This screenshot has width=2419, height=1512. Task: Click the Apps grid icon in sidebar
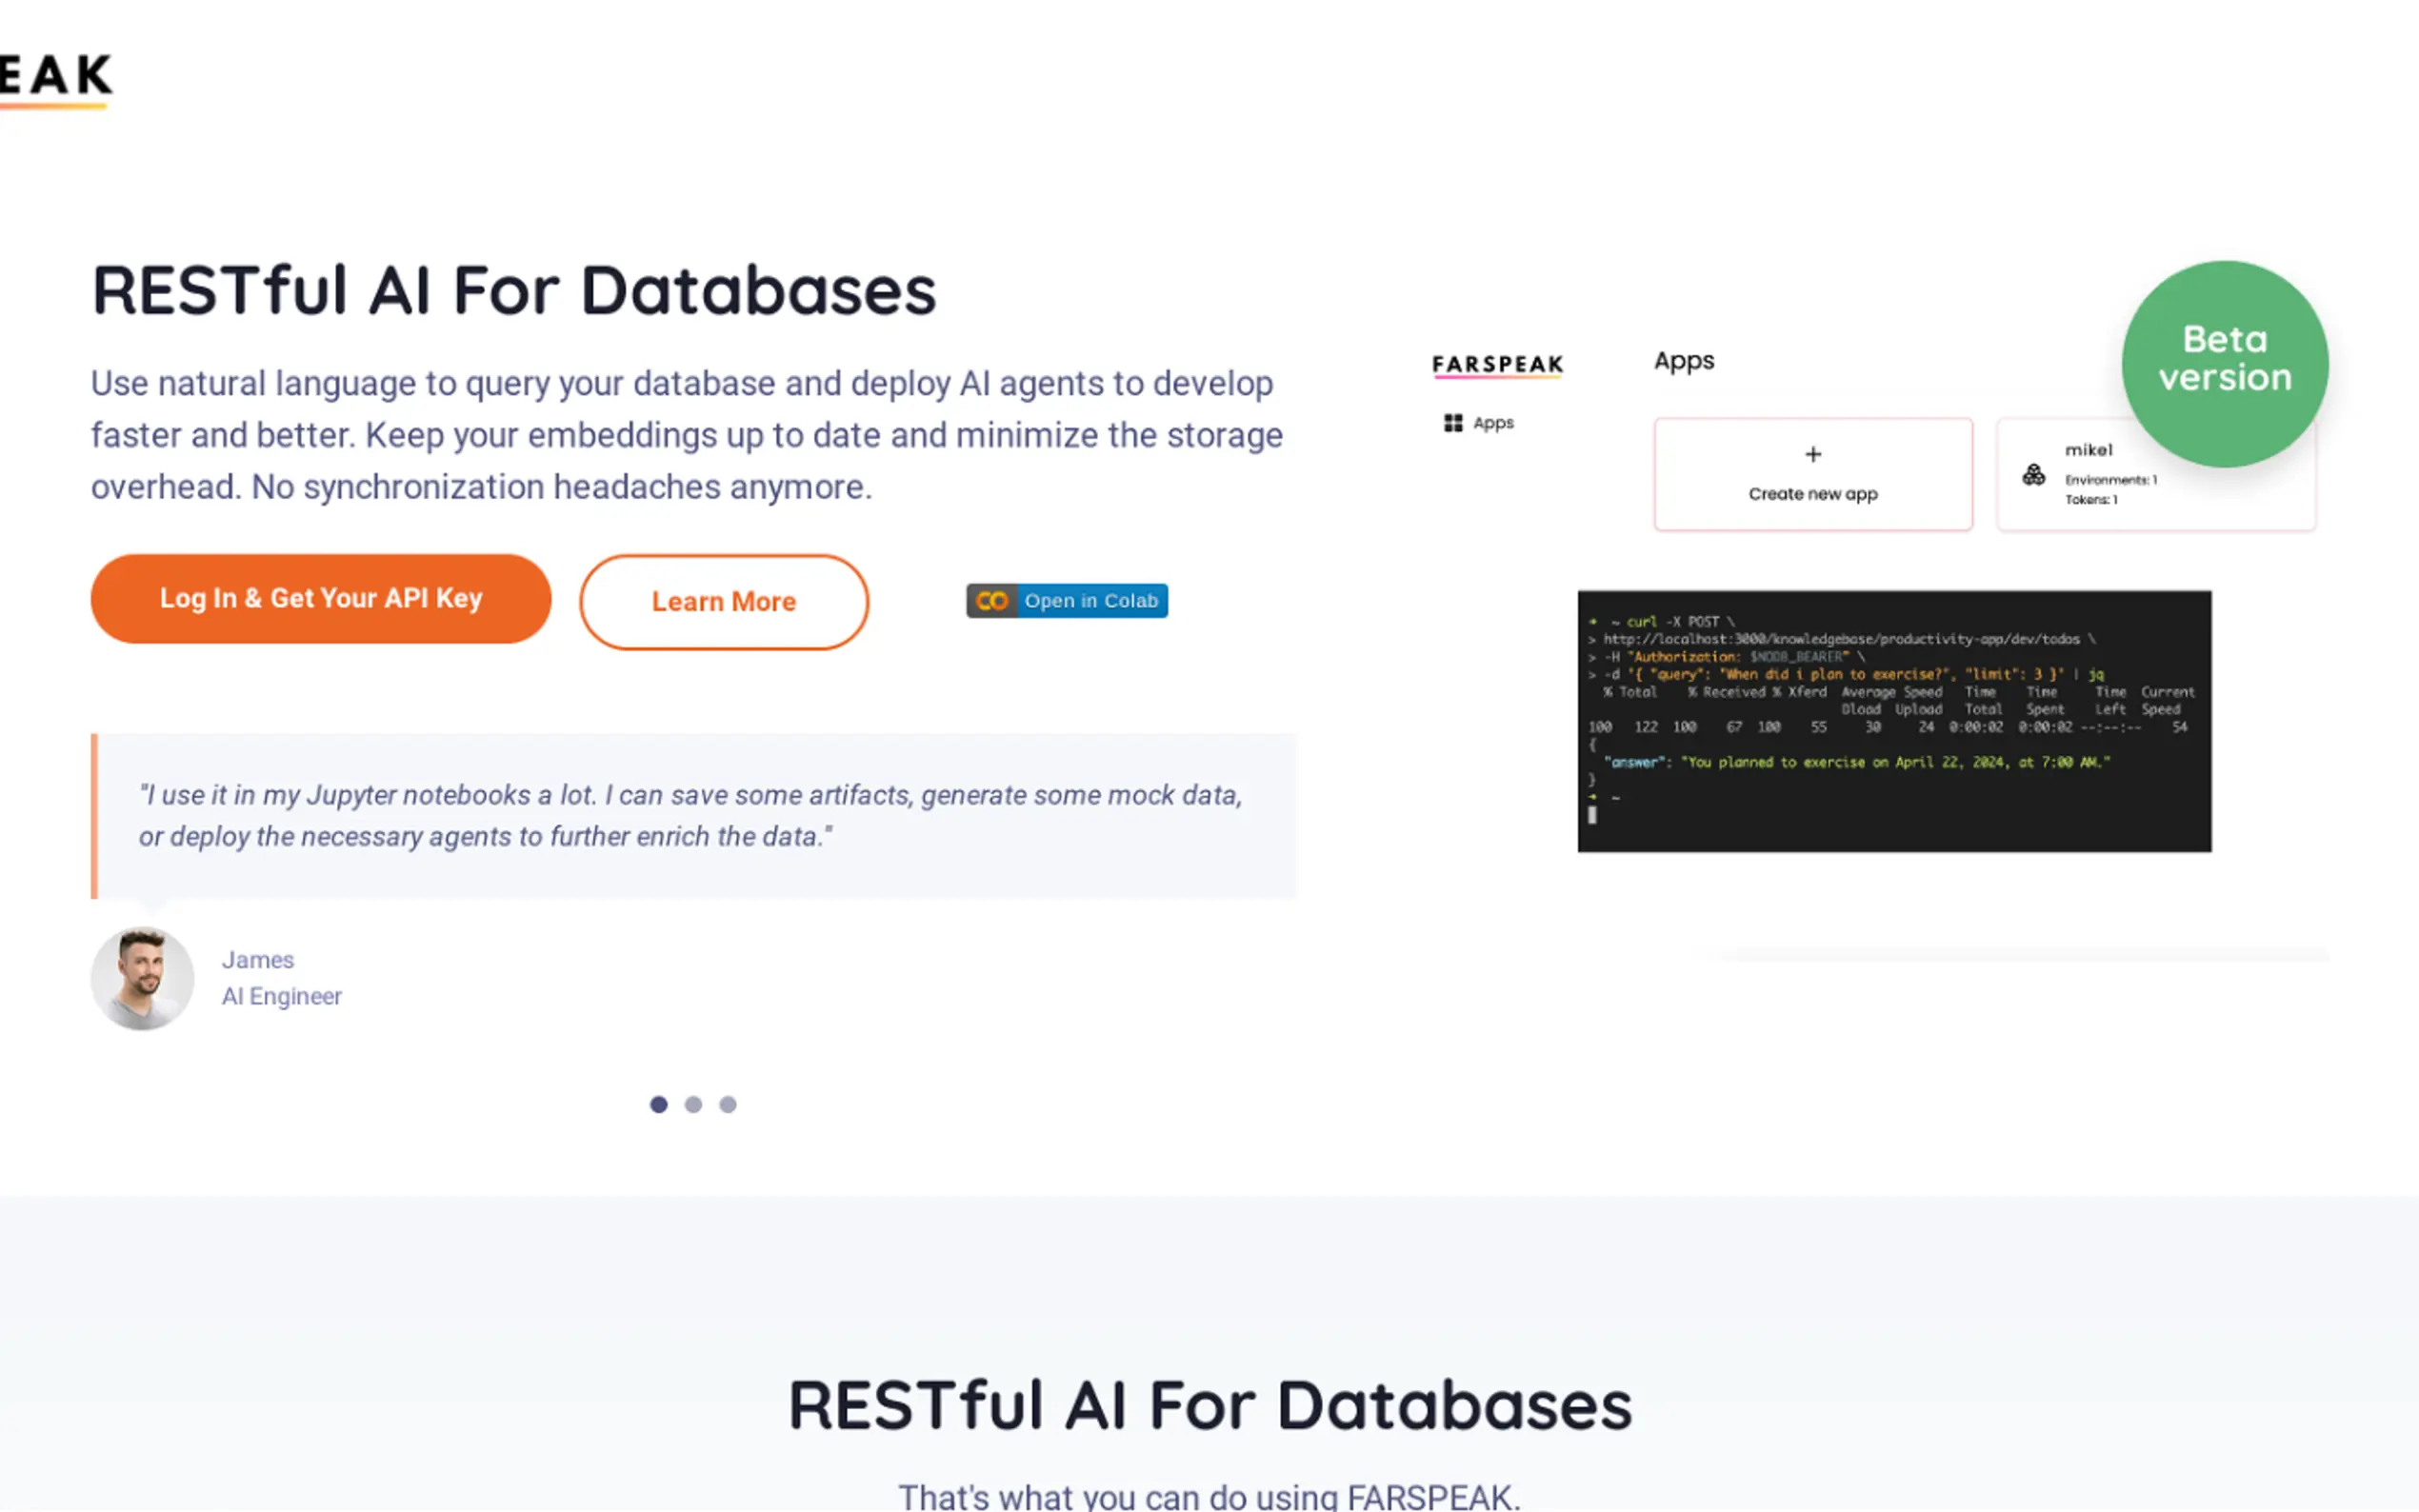coord(1453,423)
